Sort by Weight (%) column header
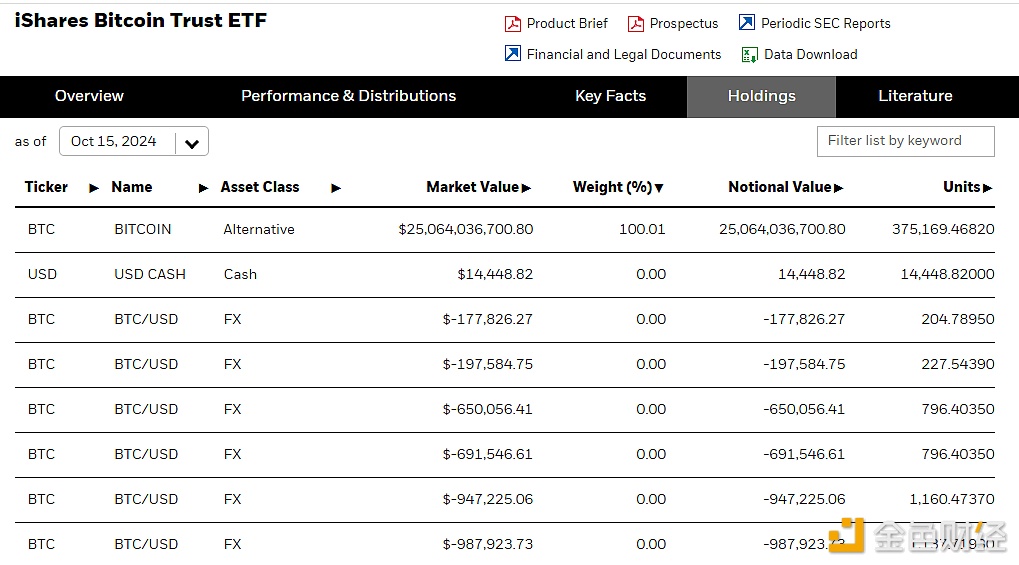 (x=612, y=187)
